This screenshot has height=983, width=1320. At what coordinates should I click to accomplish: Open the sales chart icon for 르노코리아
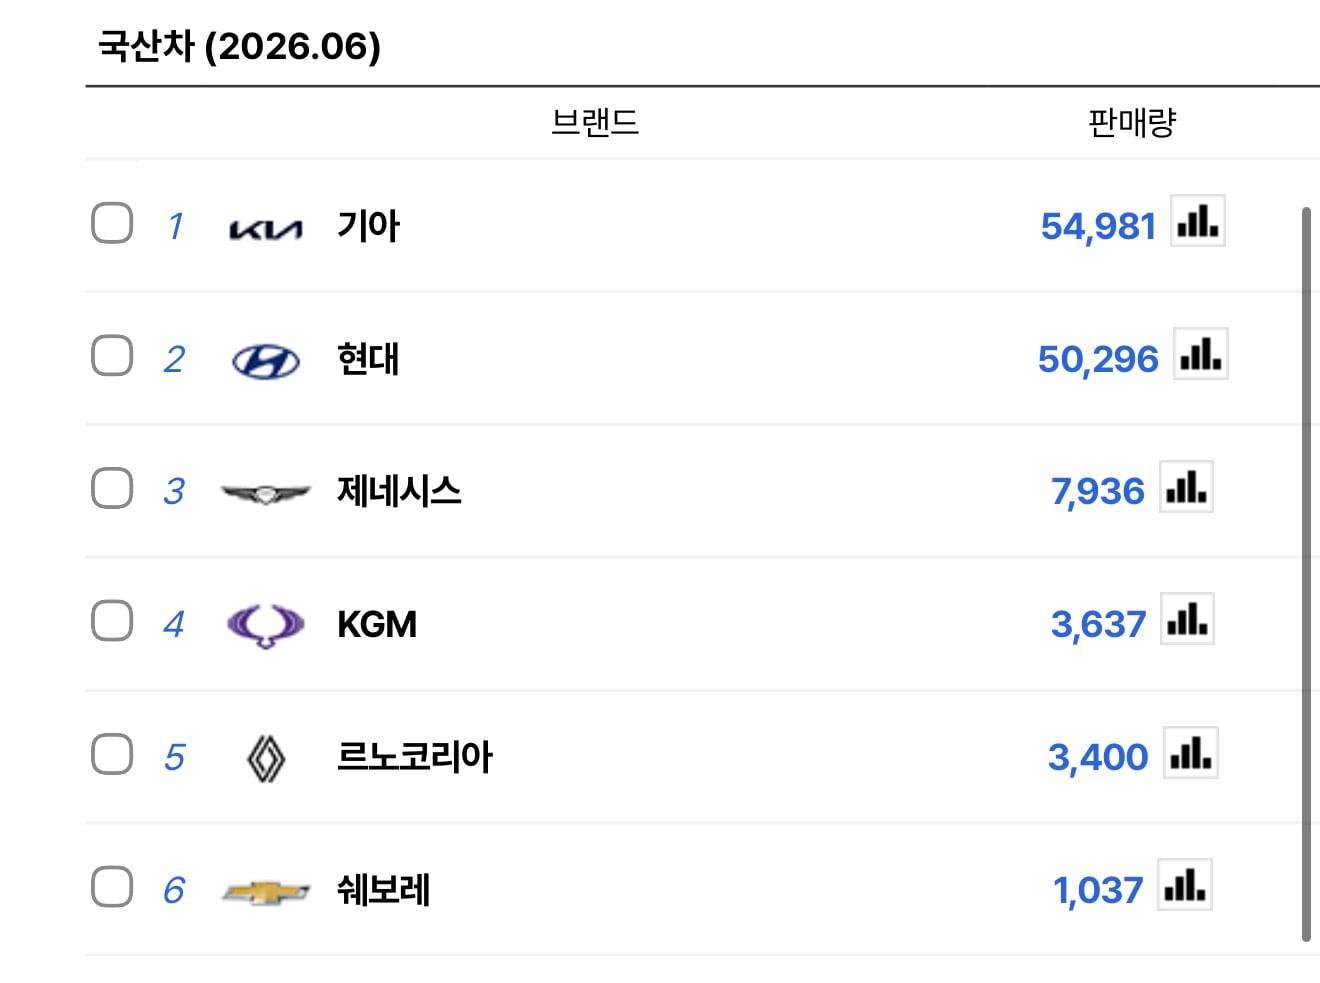coord(1191,752)
